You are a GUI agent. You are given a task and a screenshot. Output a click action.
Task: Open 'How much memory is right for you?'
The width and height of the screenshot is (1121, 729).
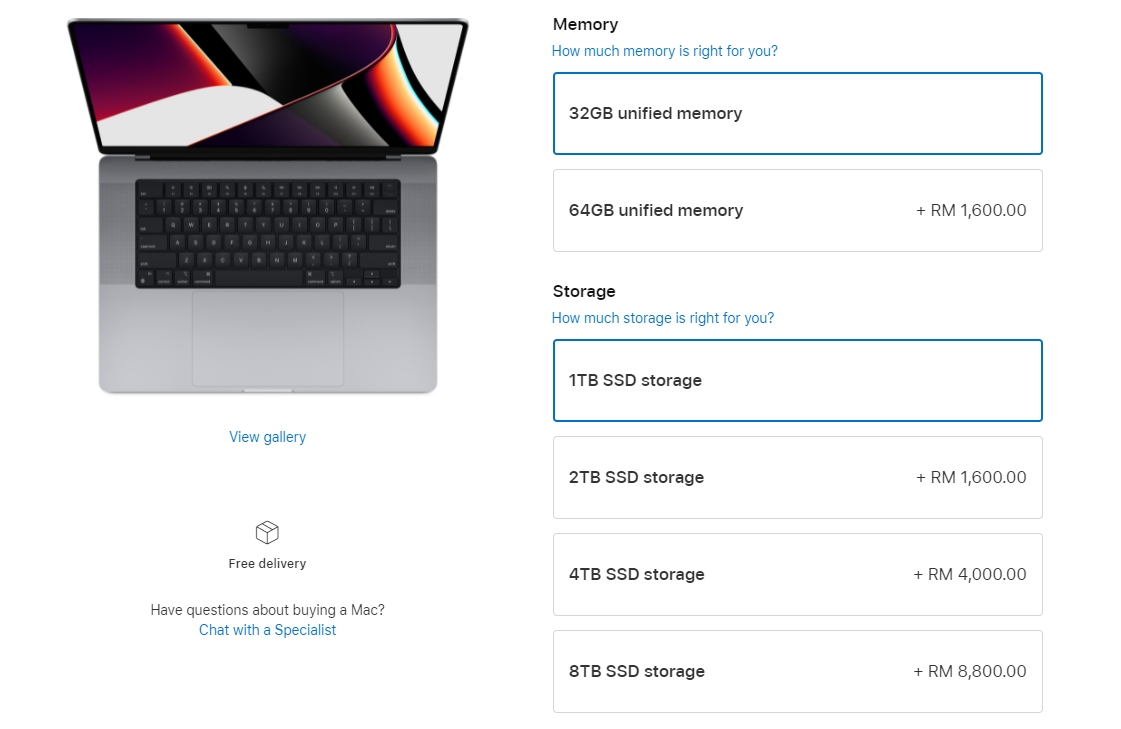[x=664, y=50]
